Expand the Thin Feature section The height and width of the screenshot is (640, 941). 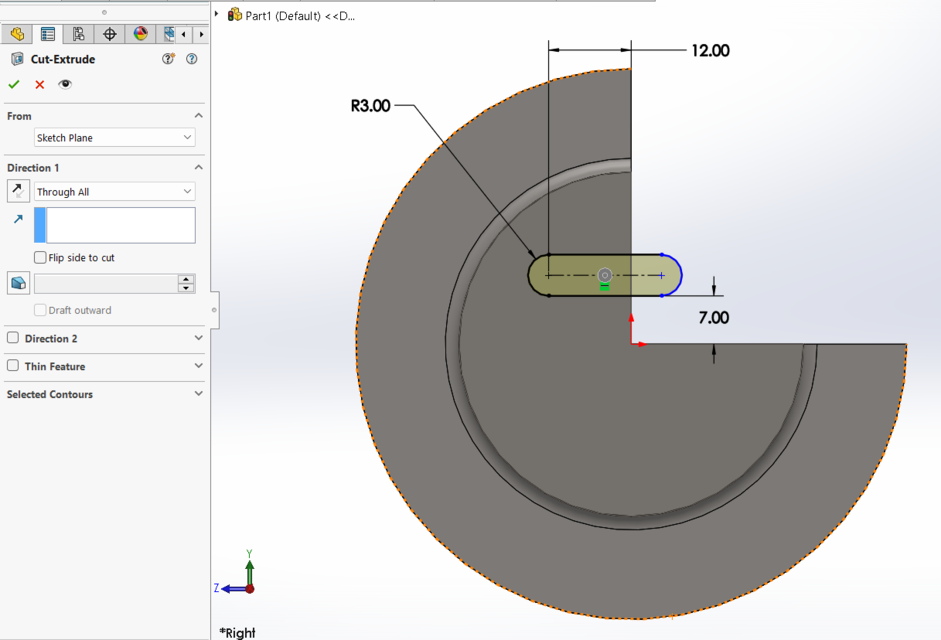[197, 366]
